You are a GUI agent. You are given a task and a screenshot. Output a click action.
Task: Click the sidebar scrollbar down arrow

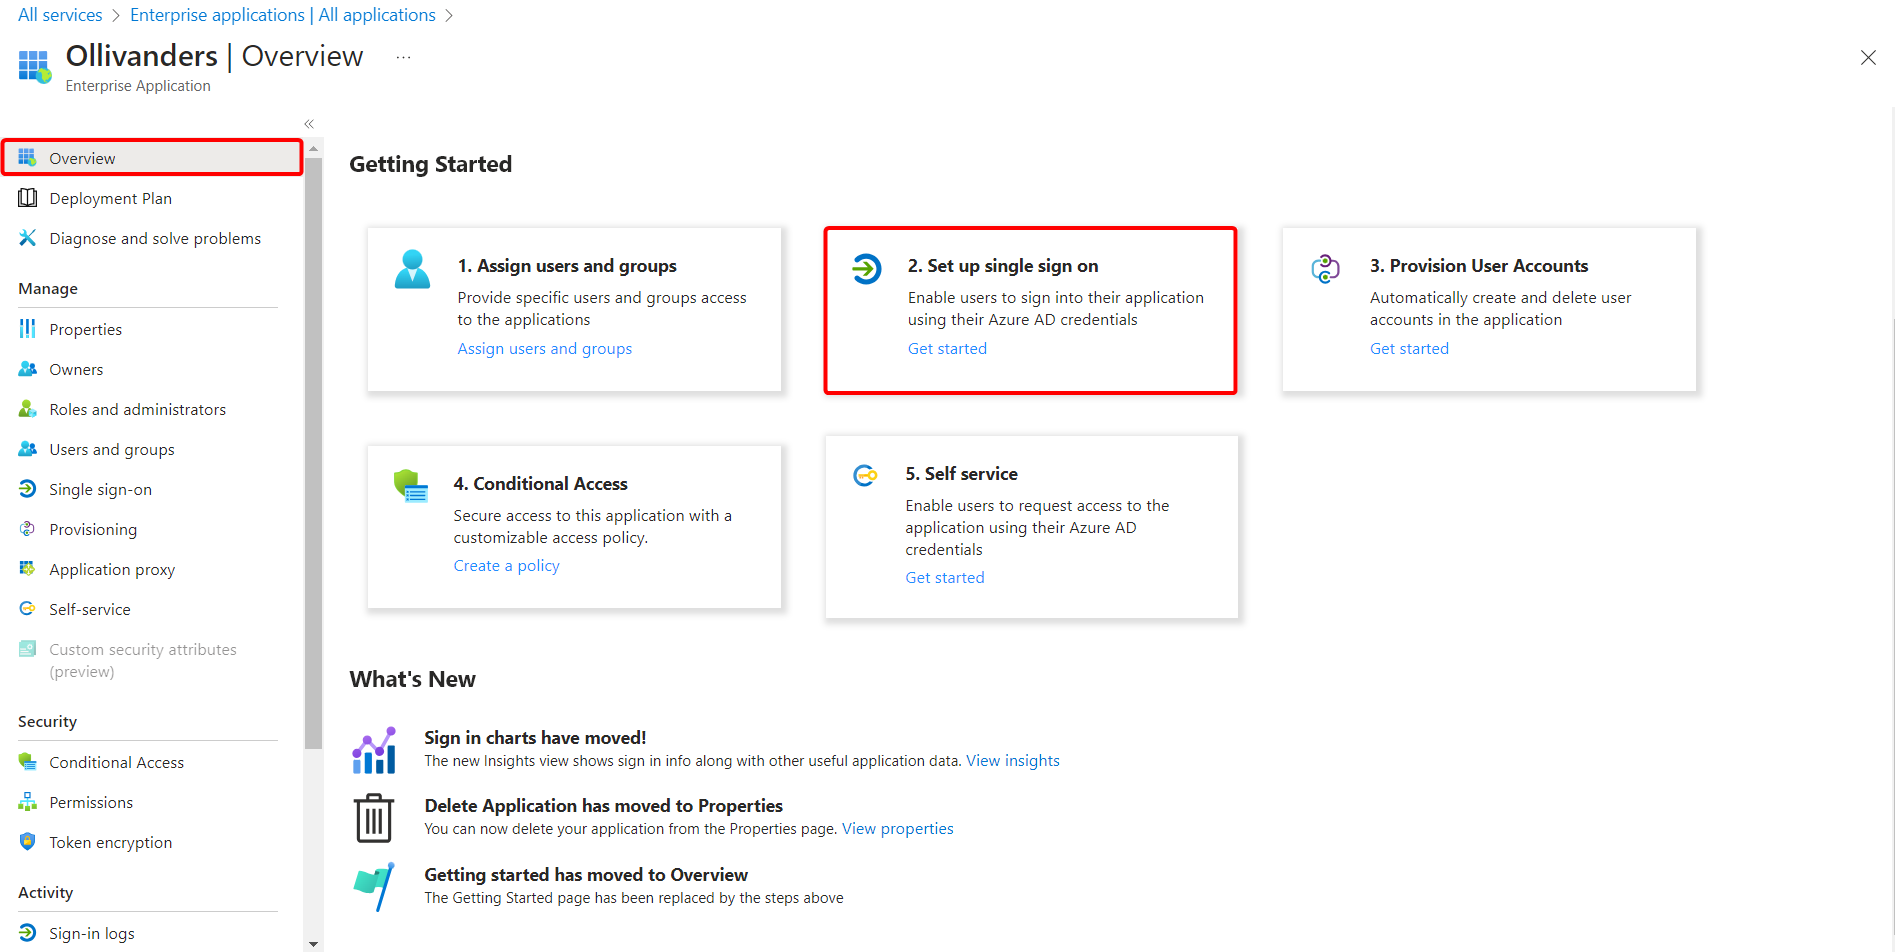(x=313, y=944)
